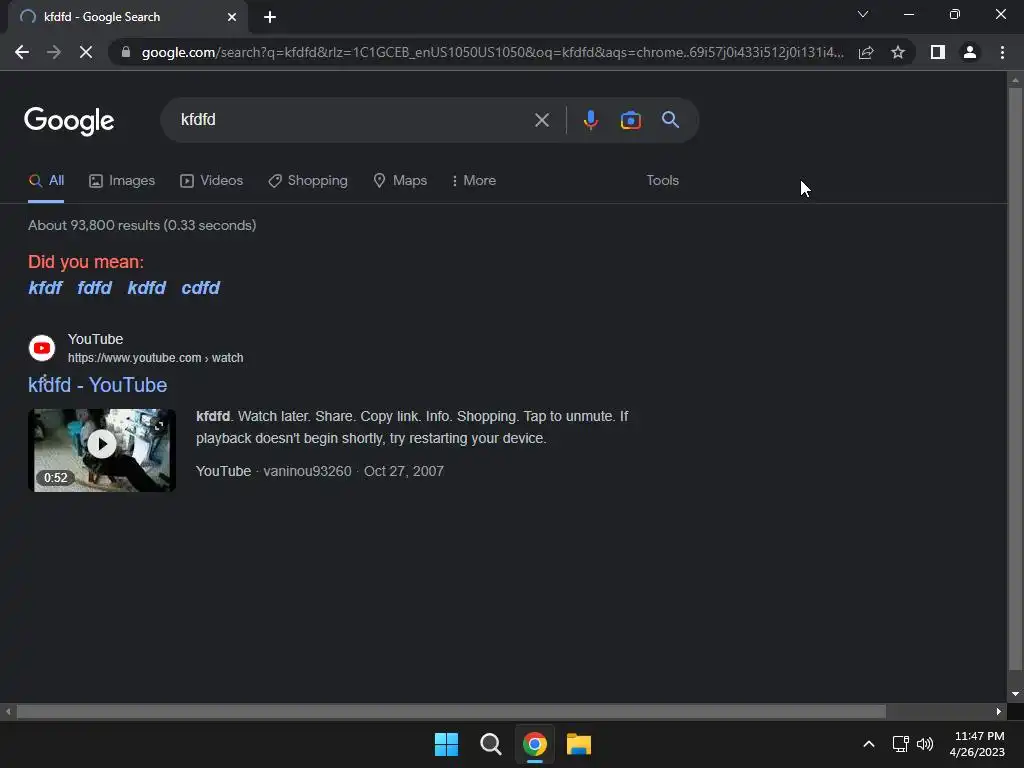Show hidden system tray icons
The width and height of the screenshot is (1024, 768).
click(869, 744)
